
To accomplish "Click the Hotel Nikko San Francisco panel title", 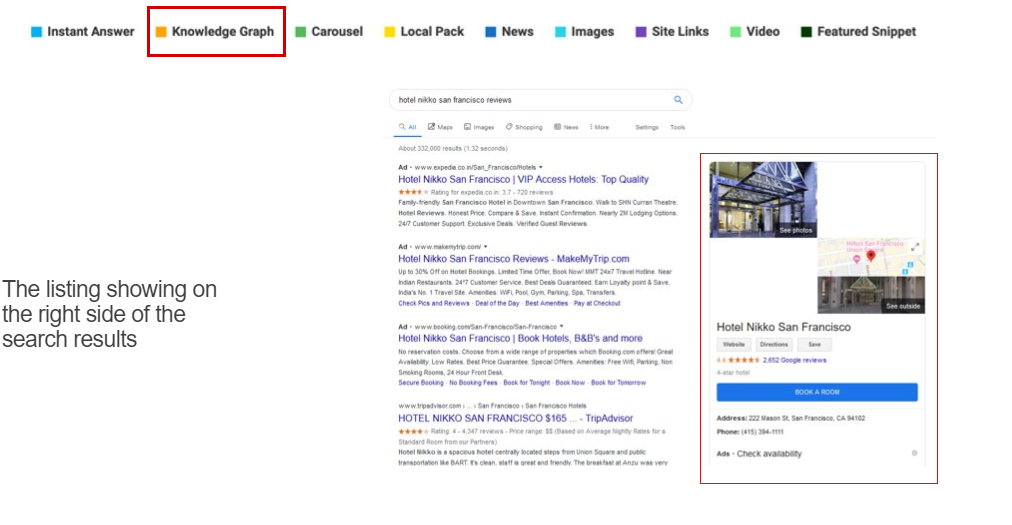I will pyautogui.click(x=784, y=327).
